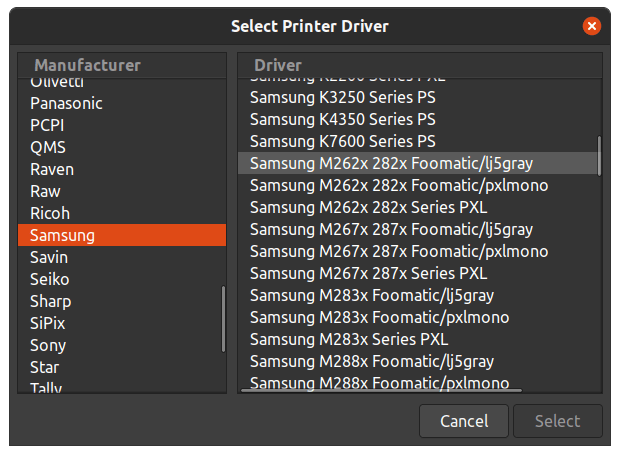Pick Samsung M267x 287x Foomatic/lj5gray driver
The image size is (620, 455).
(x=420, y=229)
